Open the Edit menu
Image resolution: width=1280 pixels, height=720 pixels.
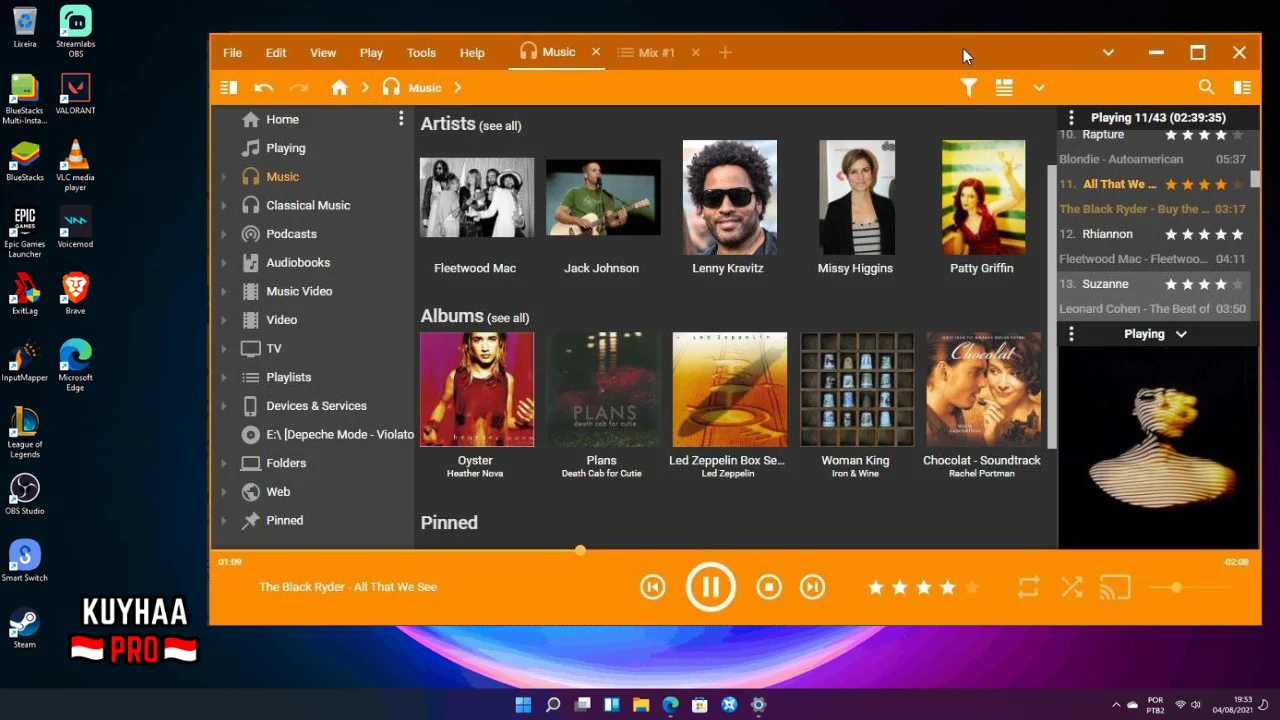pyautogui.click(x=276, y=53)
